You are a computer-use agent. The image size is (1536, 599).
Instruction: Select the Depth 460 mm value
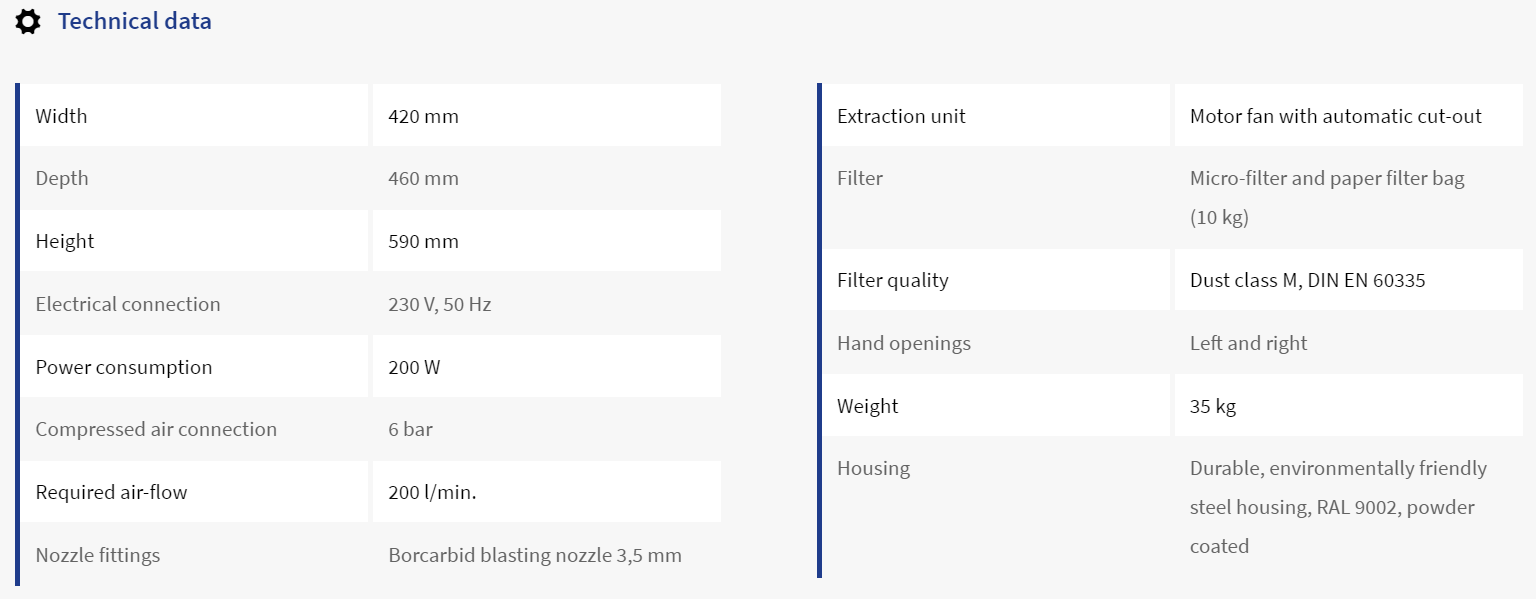coord(423,179)
